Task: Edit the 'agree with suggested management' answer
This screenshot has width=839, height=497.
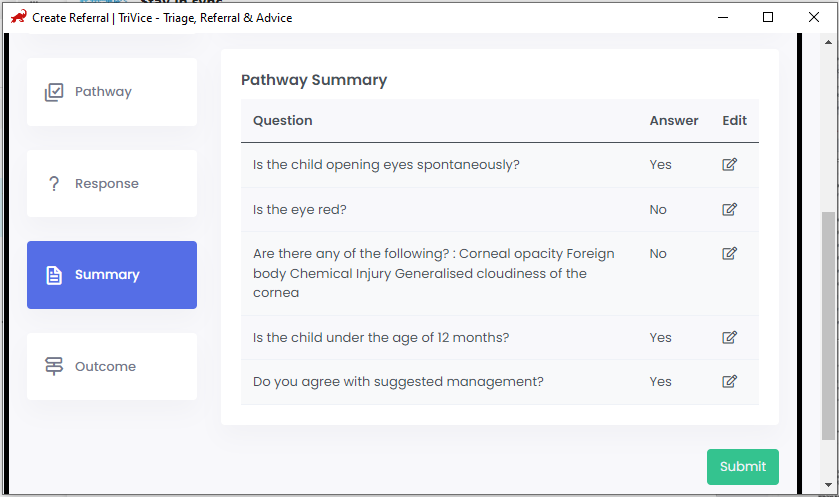Action: coord(730,381)
